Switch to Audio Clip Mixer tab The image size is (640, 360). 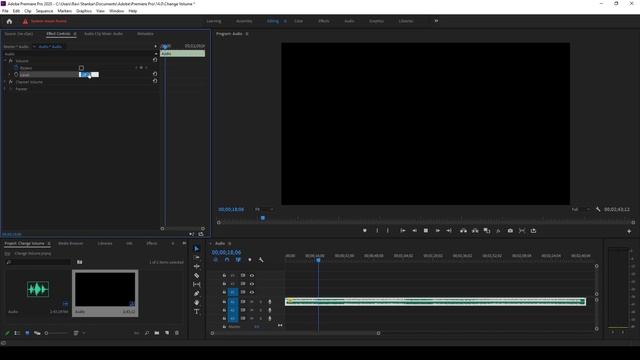click(103, 33)
